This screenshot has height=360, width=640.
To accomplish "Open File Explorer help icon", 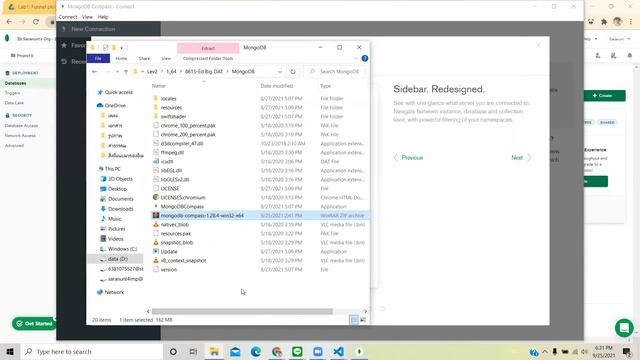I will (364, 58).
